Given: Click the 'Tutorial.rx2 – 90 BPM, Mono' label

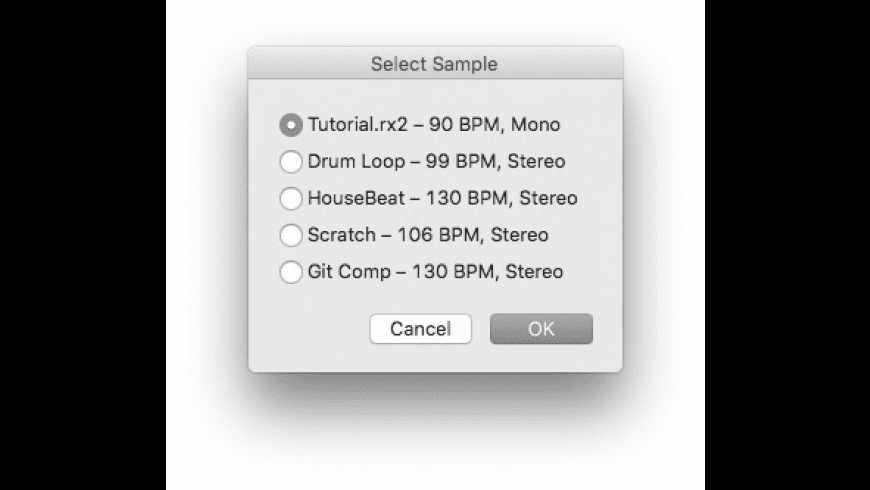Looking at the screenshot, I should [433, 125].
